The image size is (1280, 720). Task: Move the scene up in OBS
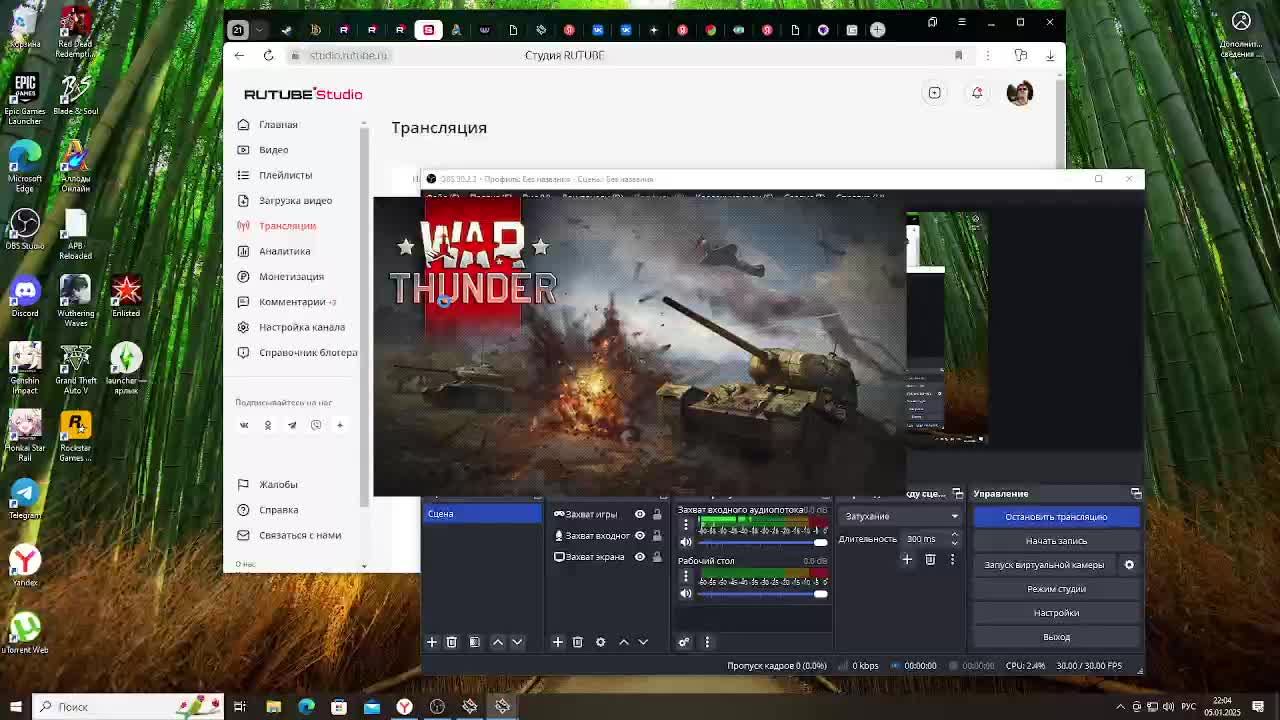(x=498, y=642)
